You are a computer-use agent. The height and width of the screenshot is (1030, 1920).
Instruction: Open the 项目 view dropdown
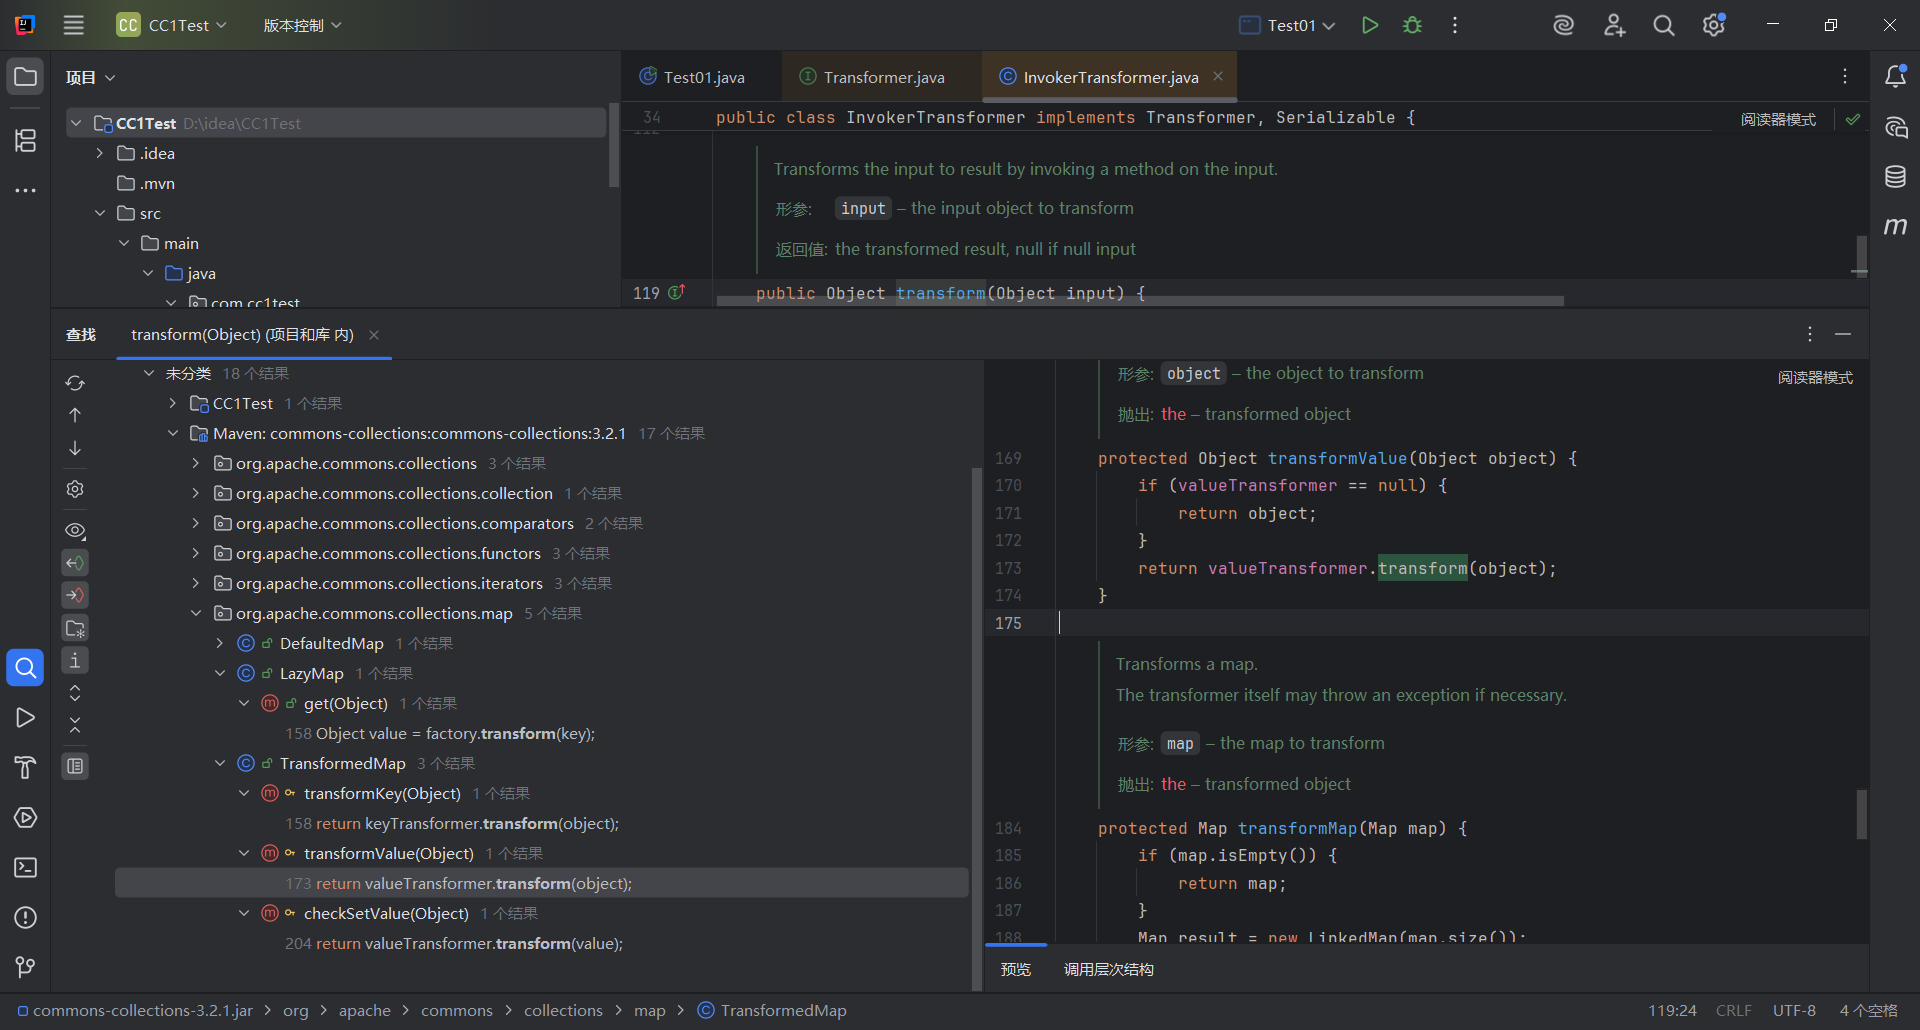point(90,77)
